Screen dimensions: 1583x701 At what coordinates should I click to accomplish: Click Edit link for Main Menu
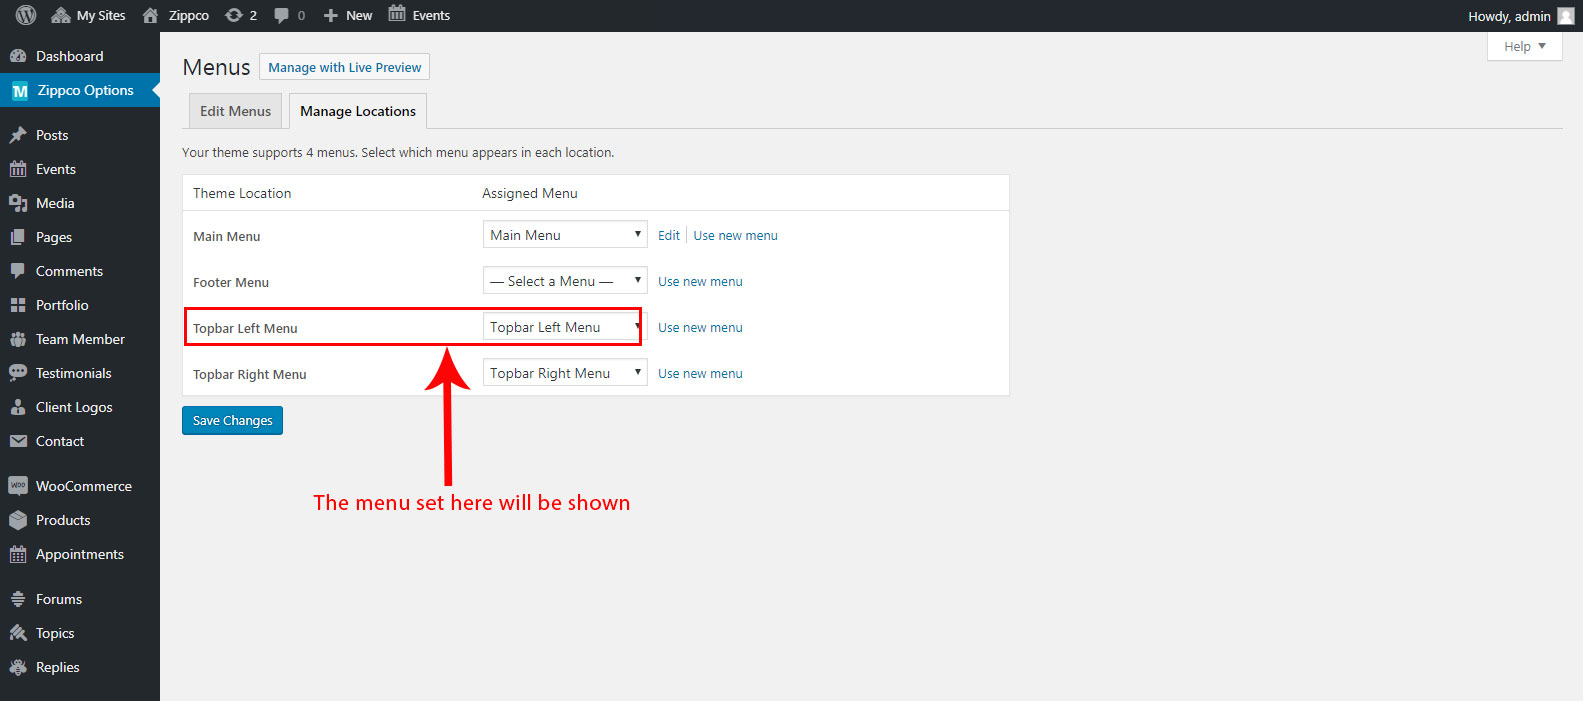669,235
